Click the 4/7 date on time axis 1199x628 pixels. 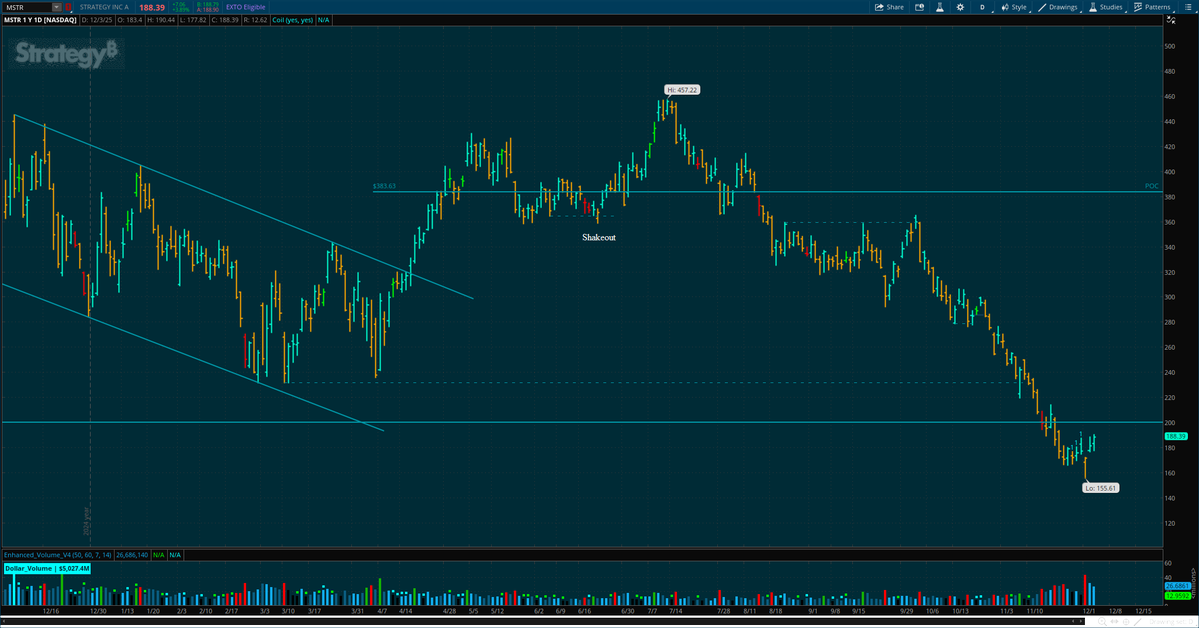(382, 611)
